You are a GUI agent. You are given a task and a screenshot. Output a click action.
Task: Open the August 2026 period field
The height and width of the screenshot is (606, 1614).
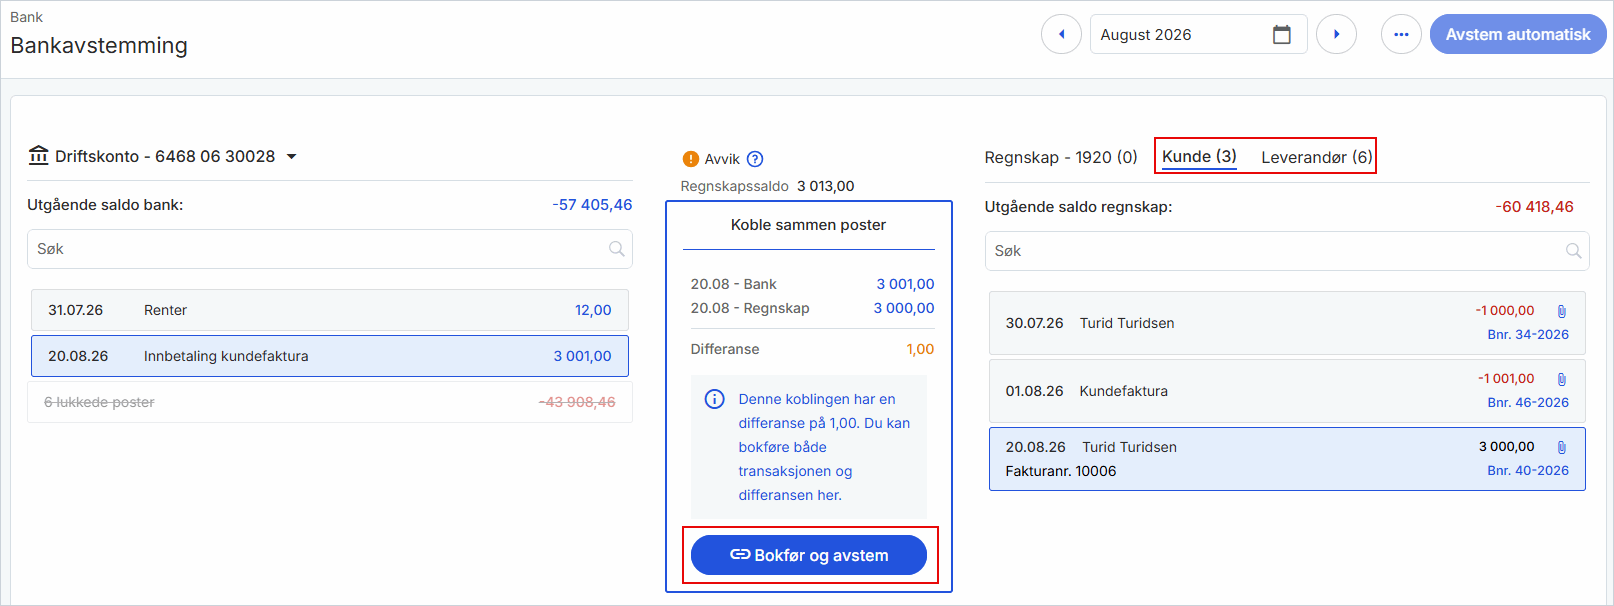pos(1198,34)
